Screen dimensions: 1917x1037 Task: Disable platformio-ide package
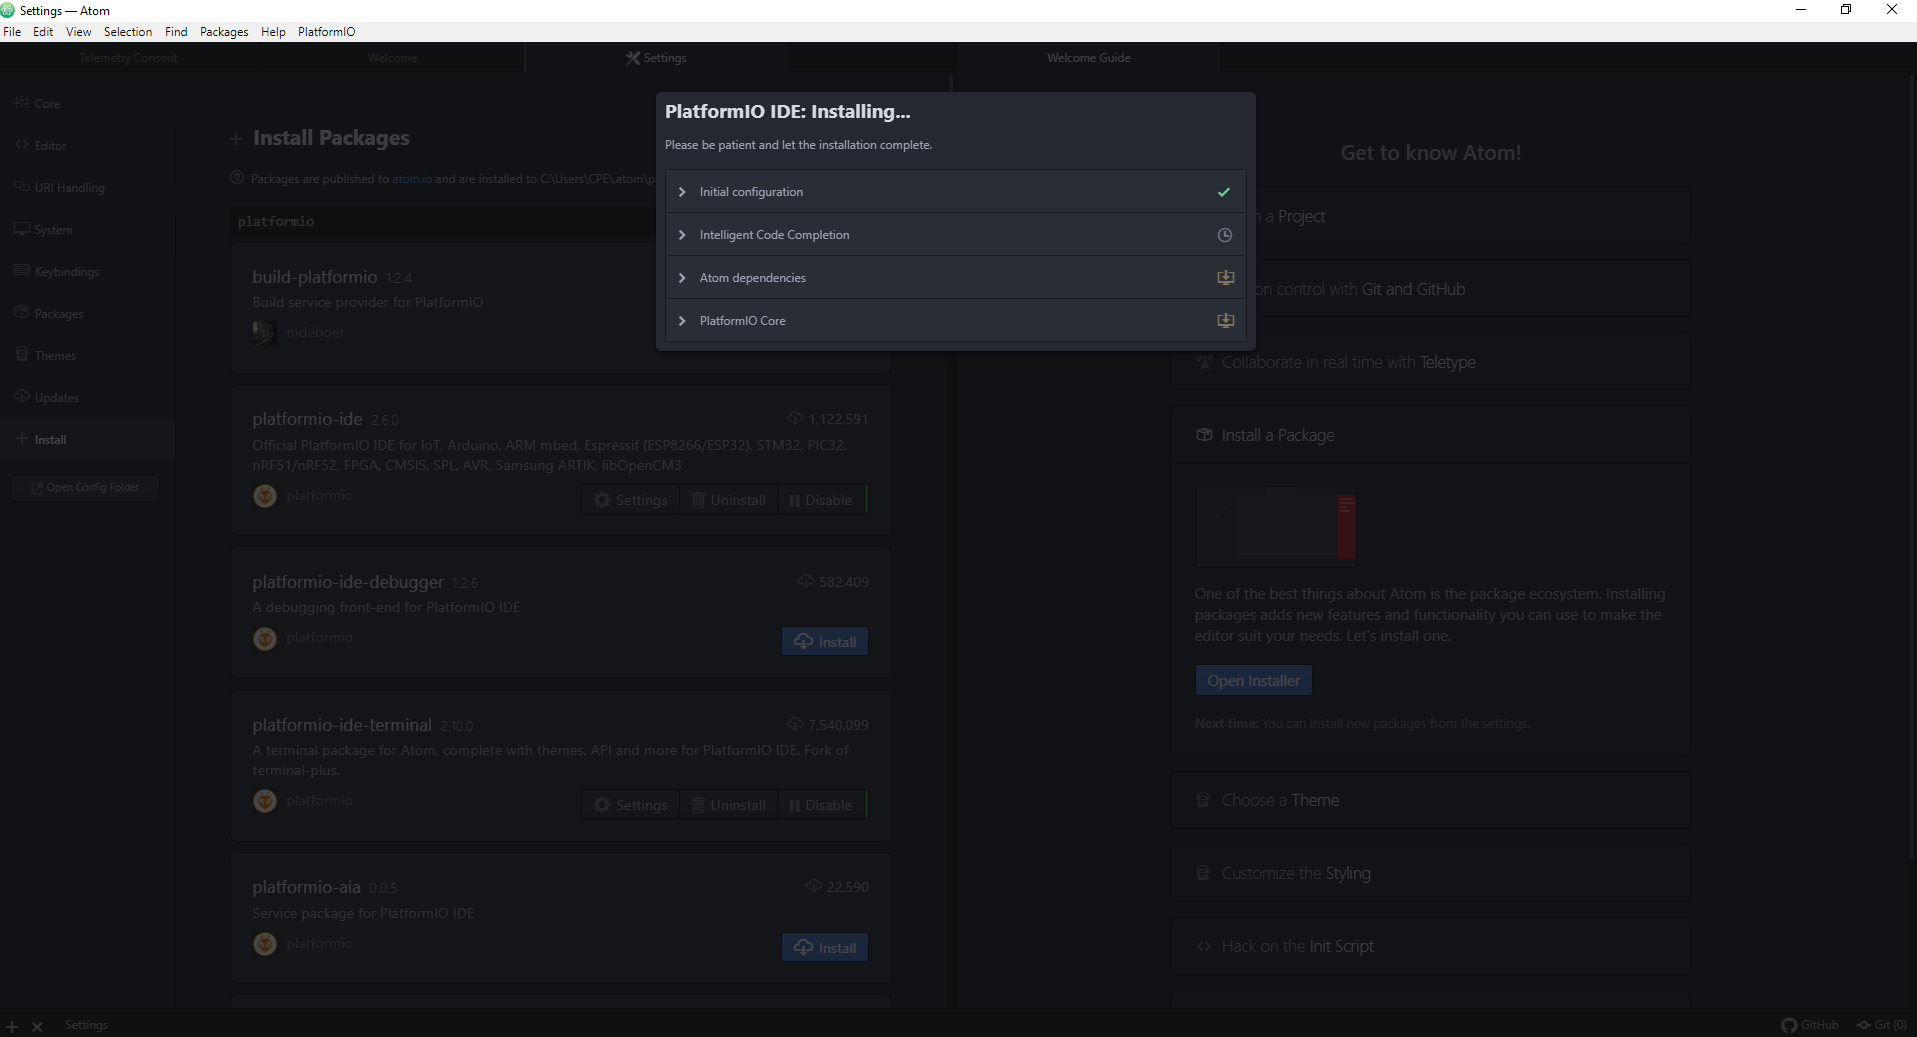pos(821,500)
